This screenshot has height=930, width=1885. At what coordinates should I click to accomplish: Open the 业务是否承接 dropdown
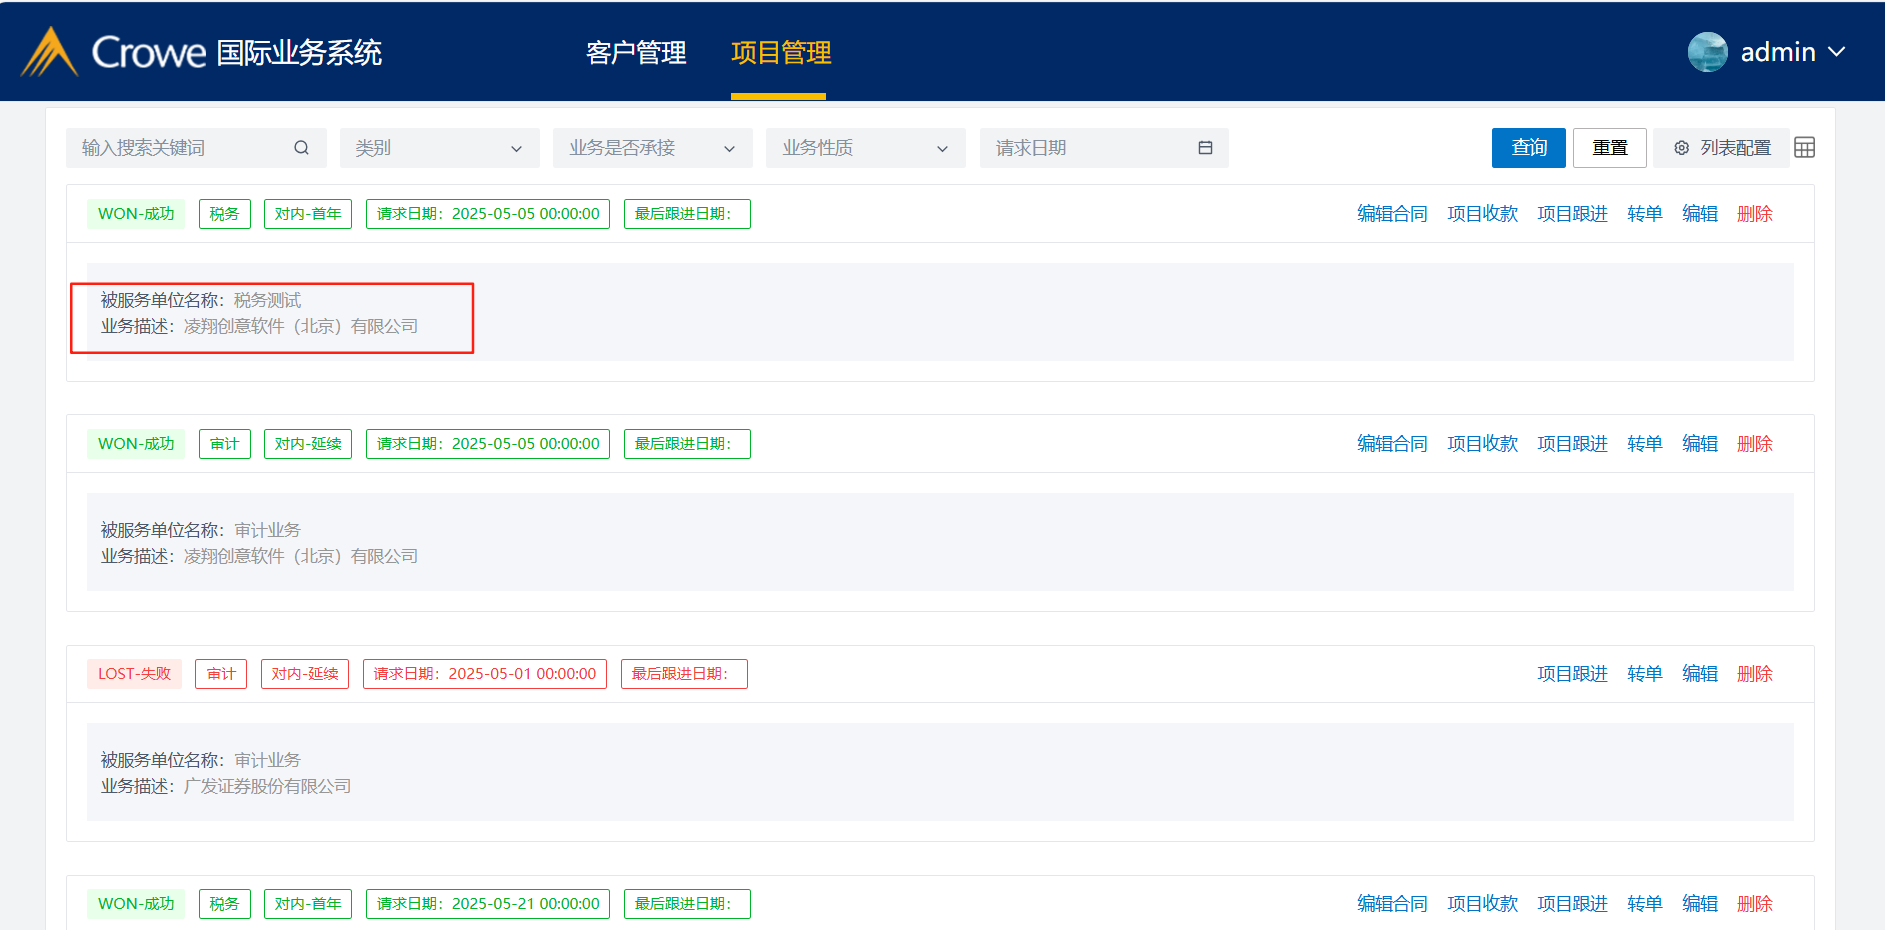pos(653,148)
